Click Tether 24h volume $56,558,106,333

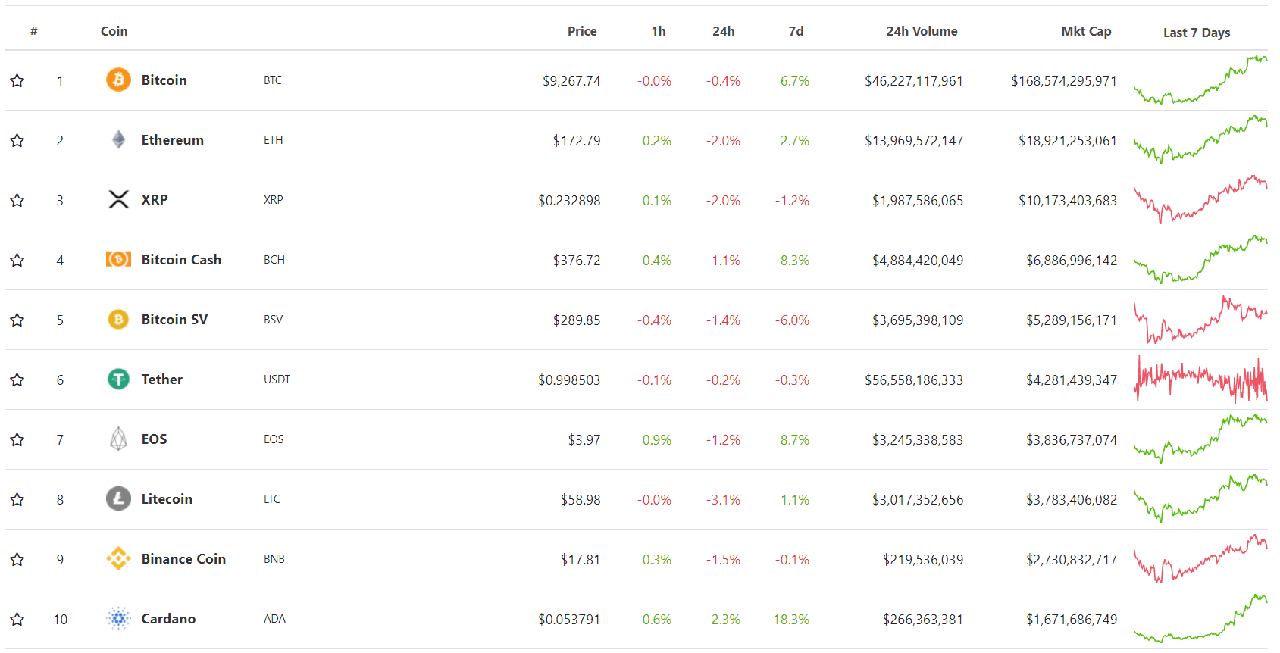coord(914,380)
